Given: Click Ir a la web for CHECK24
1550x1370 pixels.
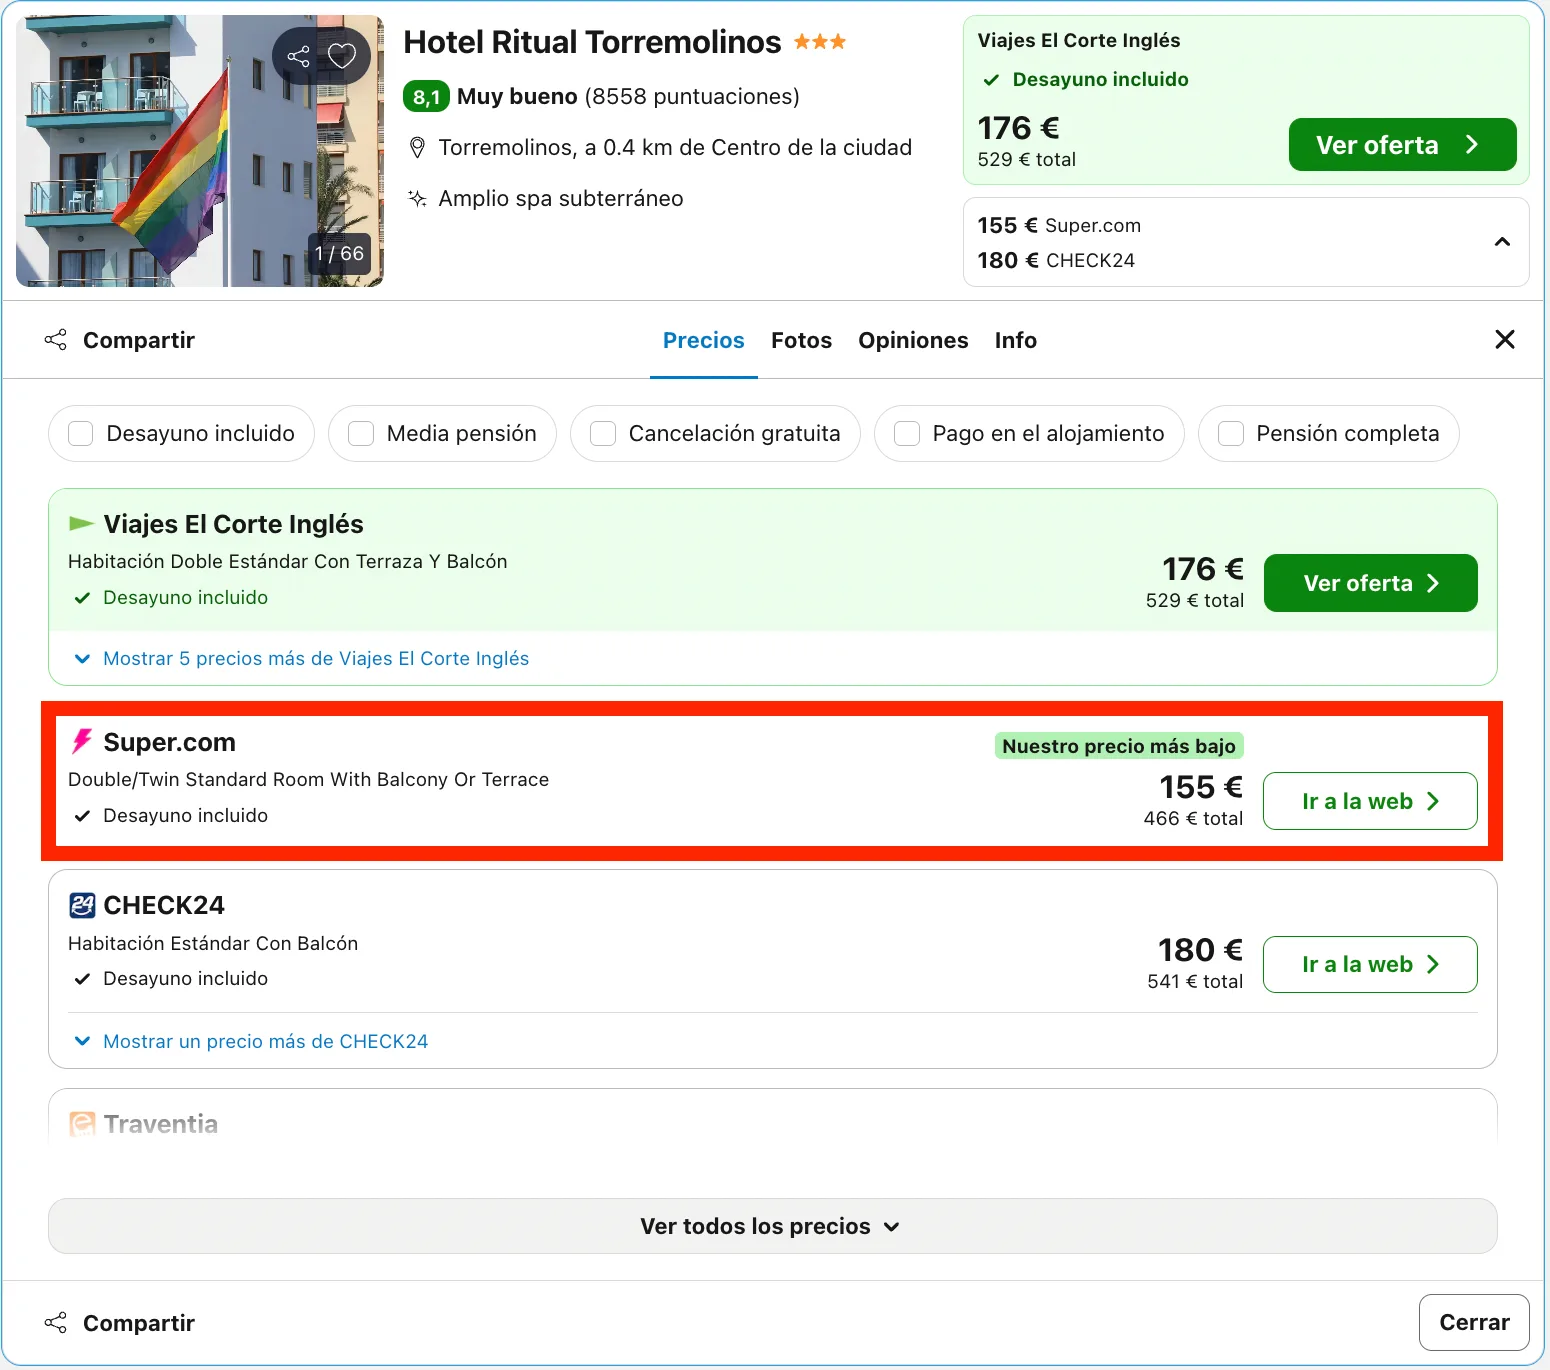Looking at the screenshot, I should [x=1370, y=964].
